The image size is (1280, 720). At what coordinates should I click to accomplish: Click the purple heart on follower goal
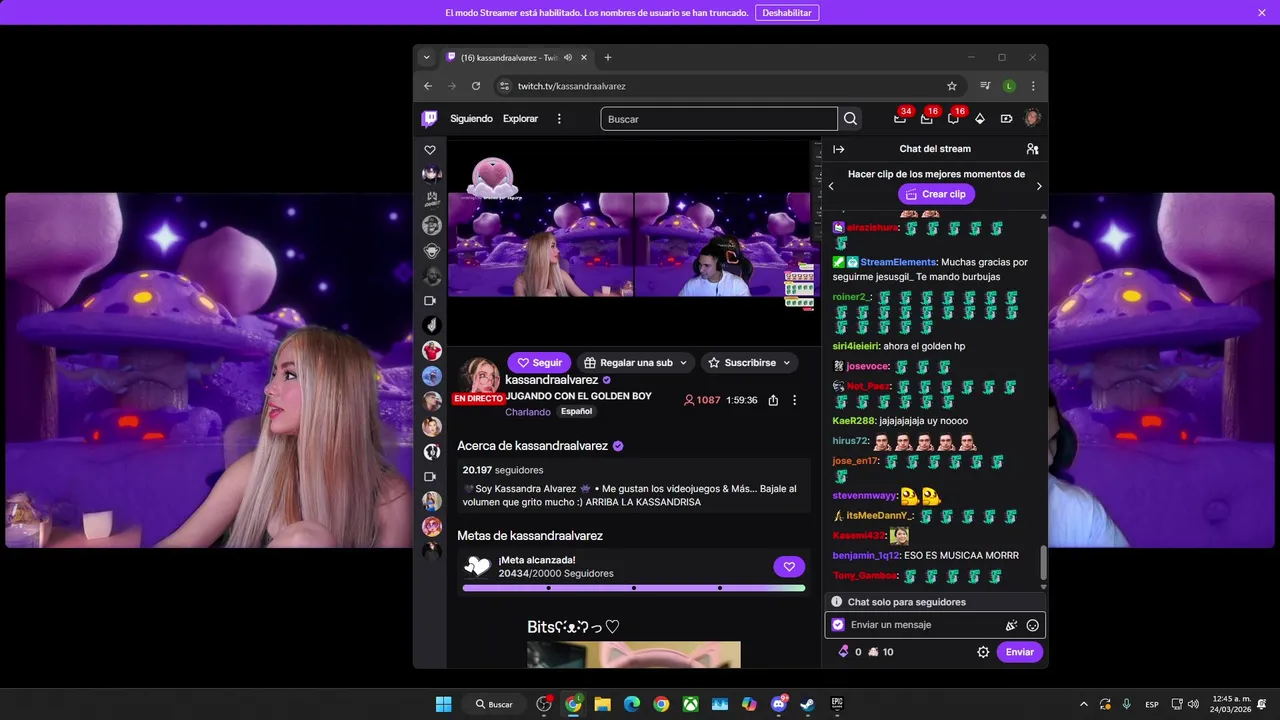tap(789, 567)
